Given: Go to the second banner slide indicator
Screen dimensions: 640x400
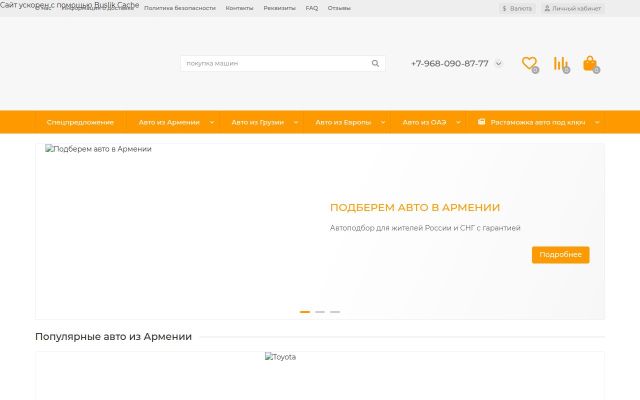Looking at the screenshot, I should click(x=320, y=312).
